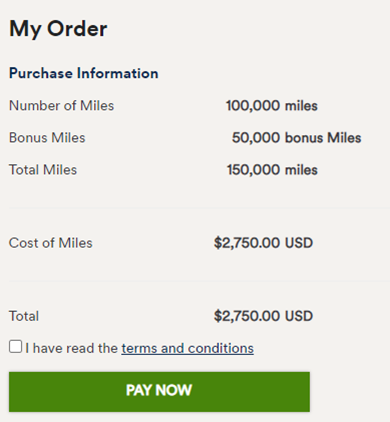Click USD in the Cost of Miles row
Viewport: 390px width, 422px height.
coord(299,243)
